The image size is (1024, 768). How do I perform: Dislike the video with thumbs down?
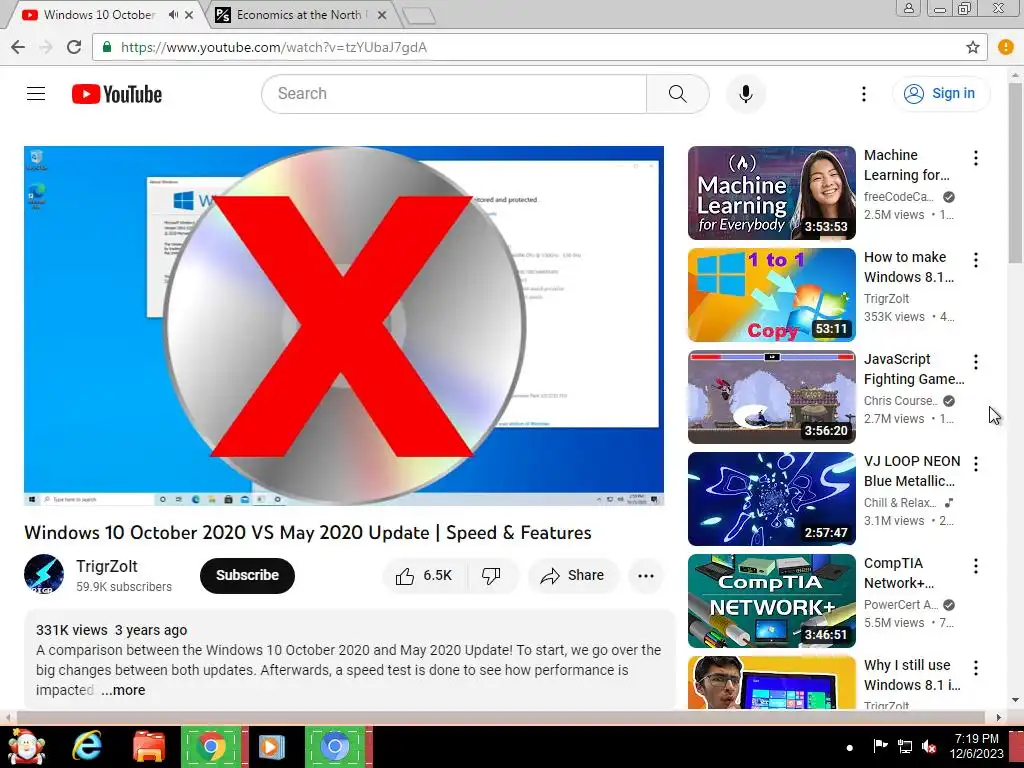(491, 575)
